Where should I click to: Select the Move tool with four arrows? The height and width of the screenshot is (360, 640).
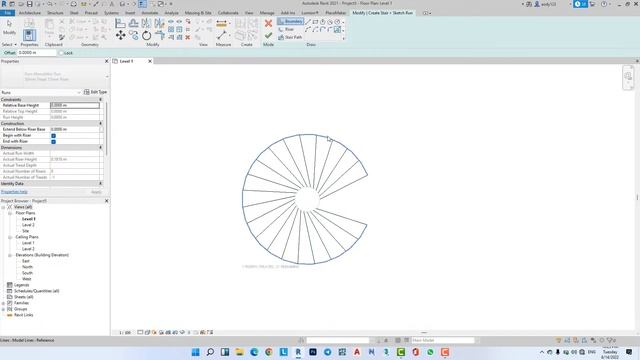click(x=120, y=36)
